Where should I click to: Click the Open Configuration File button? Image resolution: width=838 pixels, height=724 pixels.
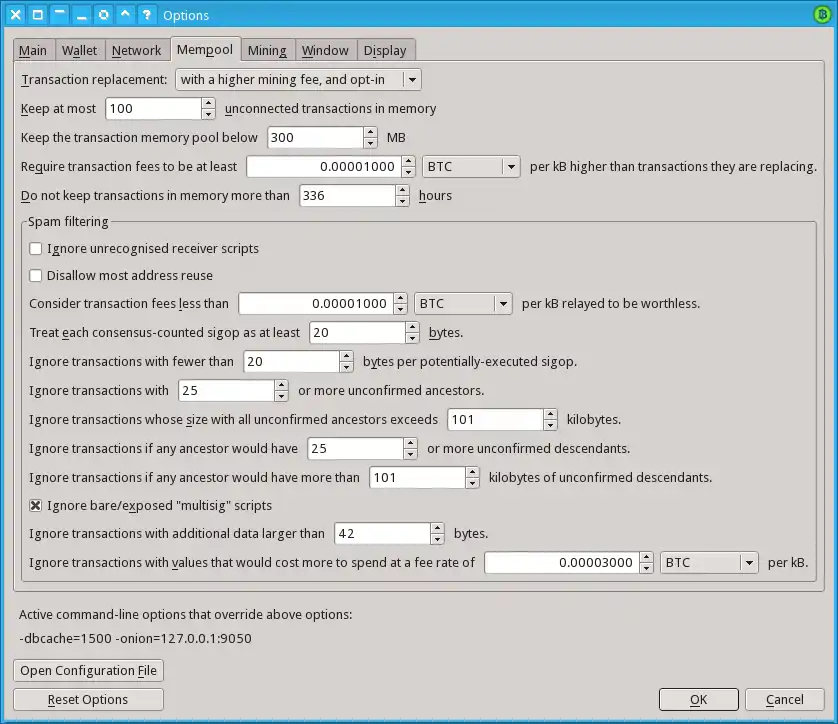pos(88,670)
